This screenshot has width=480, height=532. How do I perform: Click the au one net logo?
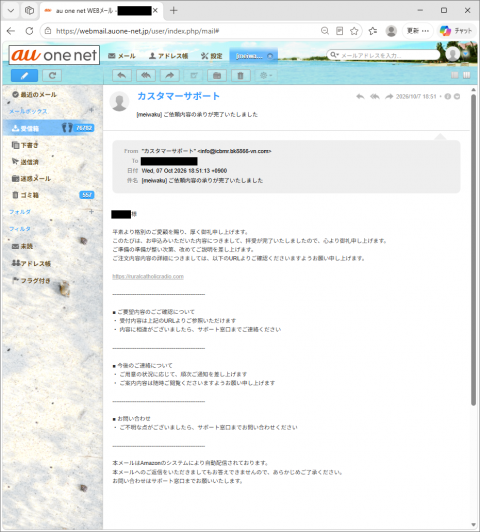54,55
